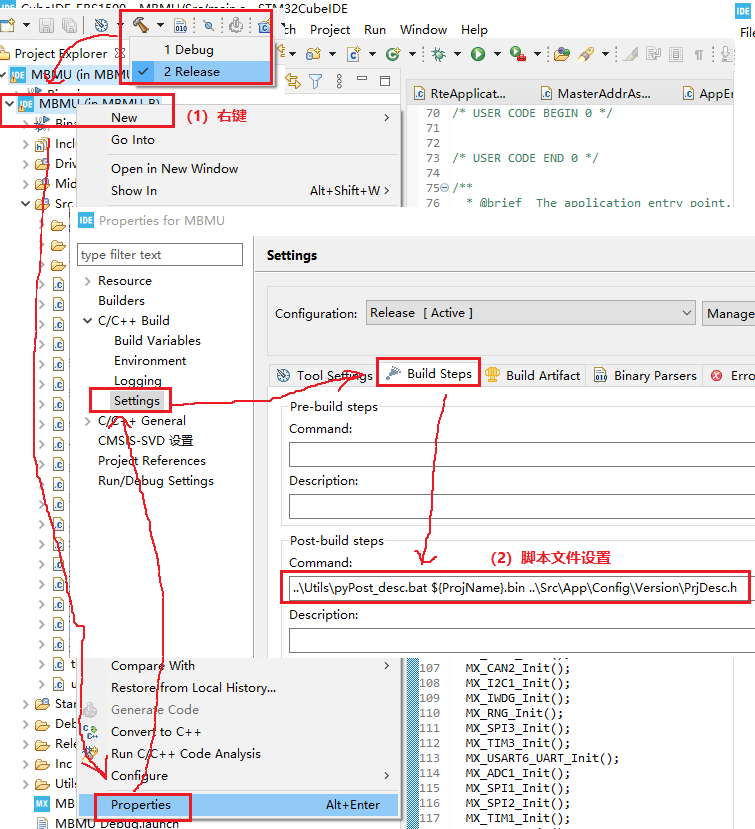Open the Configuration Release [Active] combo box
Screen dimensions: 755x829
(530, 313)
